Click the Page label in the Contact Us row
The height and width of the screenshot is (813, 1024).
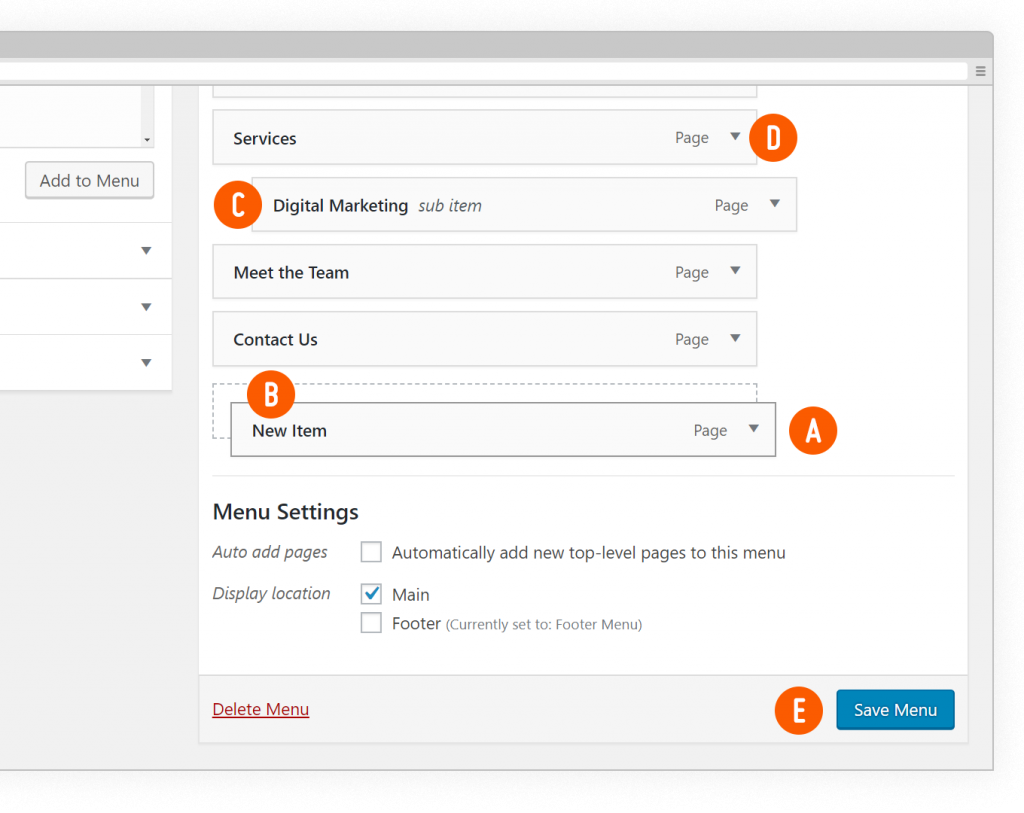pyautogui.click(x=692, y=340)
